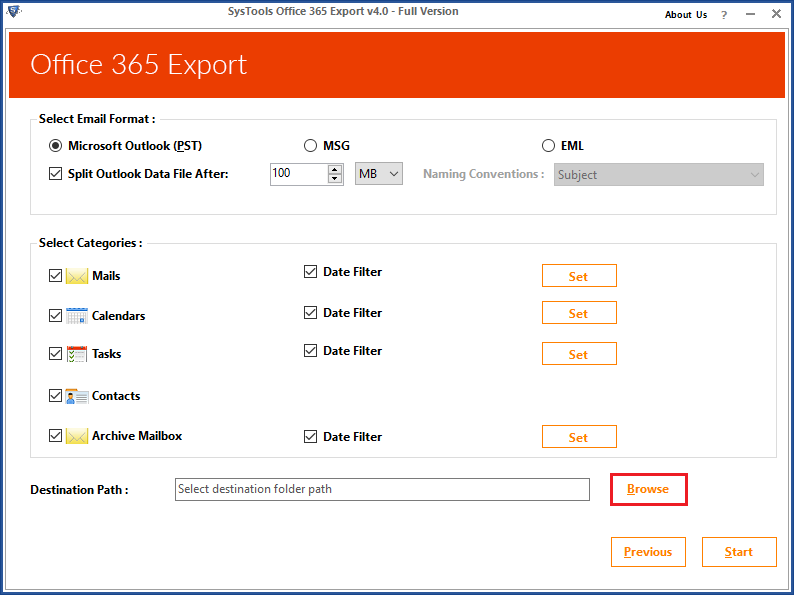Click the Mails envelope icon
794x595 pixels.
coord(76,276)
